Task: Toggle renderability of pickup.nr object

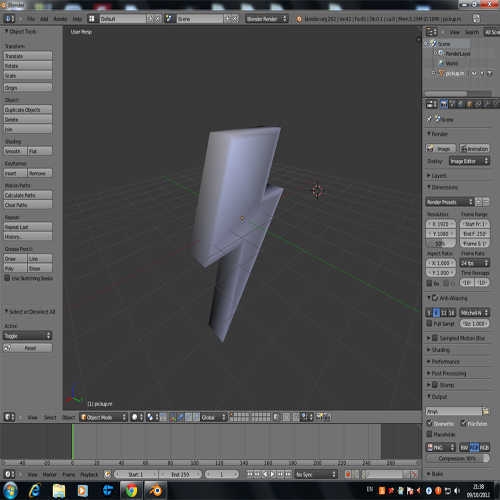Action: tap(490, 74)
